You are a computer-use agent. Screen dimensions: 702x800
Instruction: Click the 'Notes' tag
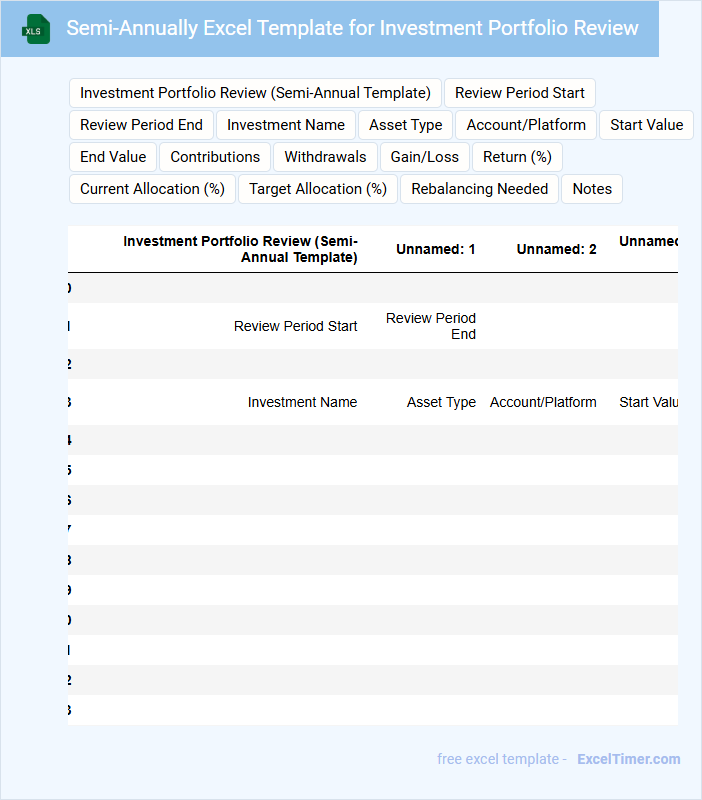(x=592, y=189)
